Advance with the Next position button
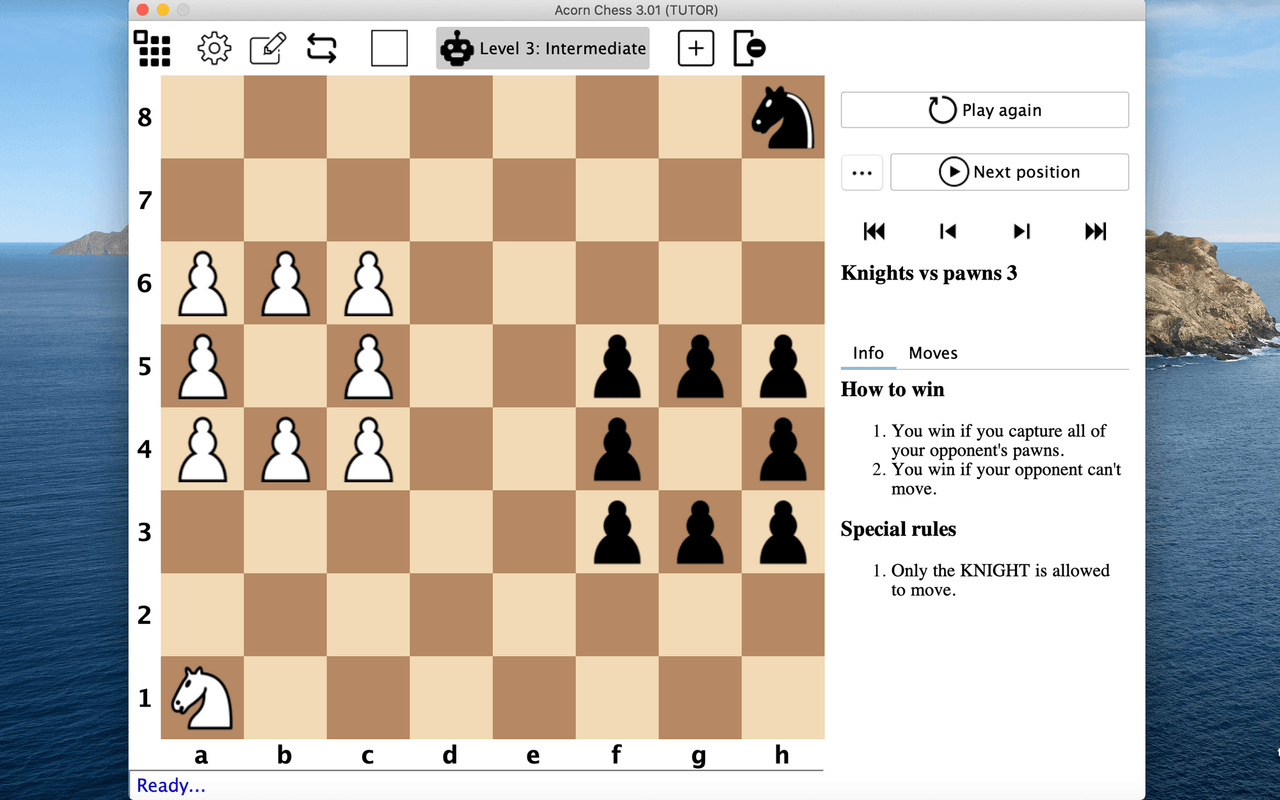 point(1009,172)
